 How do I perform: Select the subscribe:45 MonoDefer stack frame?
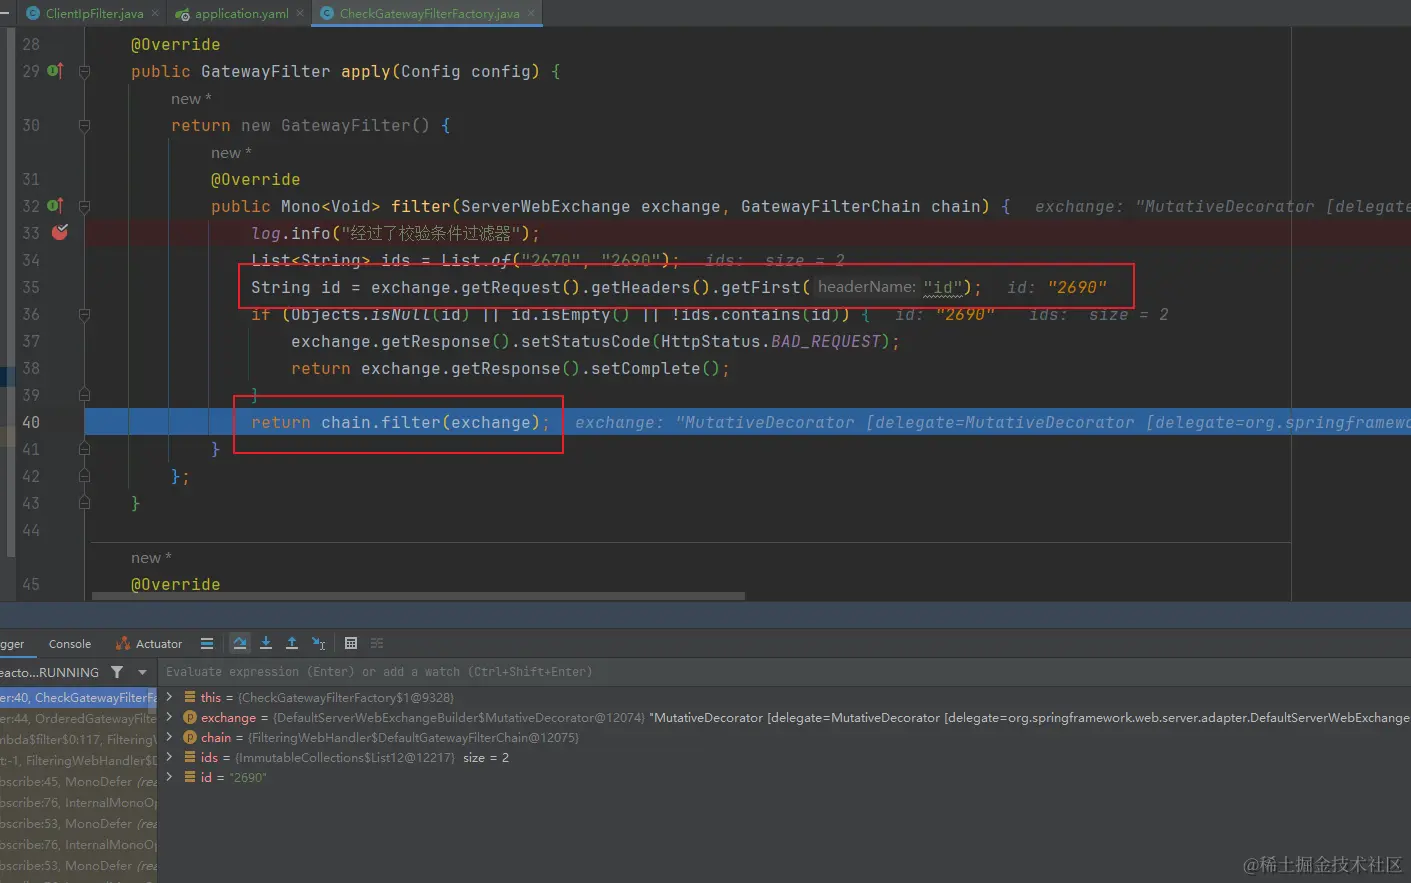coord(78,781)
